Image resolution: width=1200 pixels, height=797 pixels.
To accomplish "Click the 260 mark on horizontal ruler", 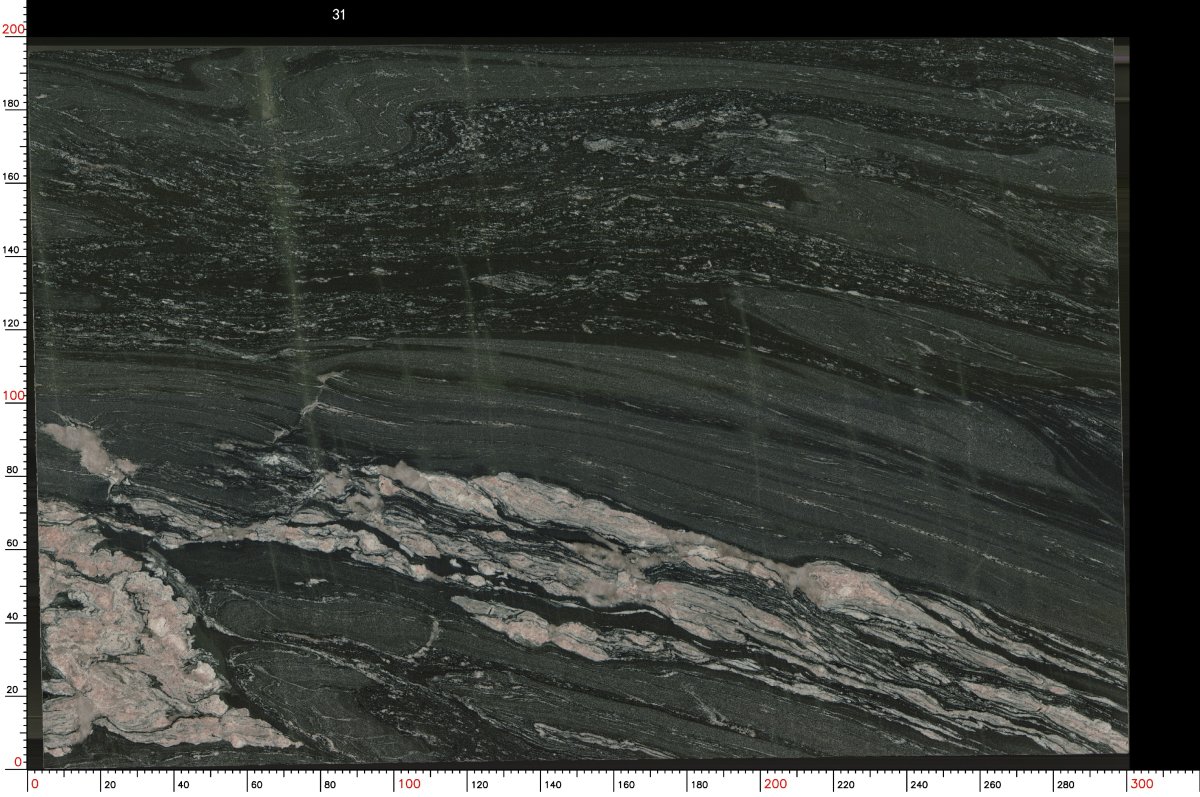I will 992,786.
